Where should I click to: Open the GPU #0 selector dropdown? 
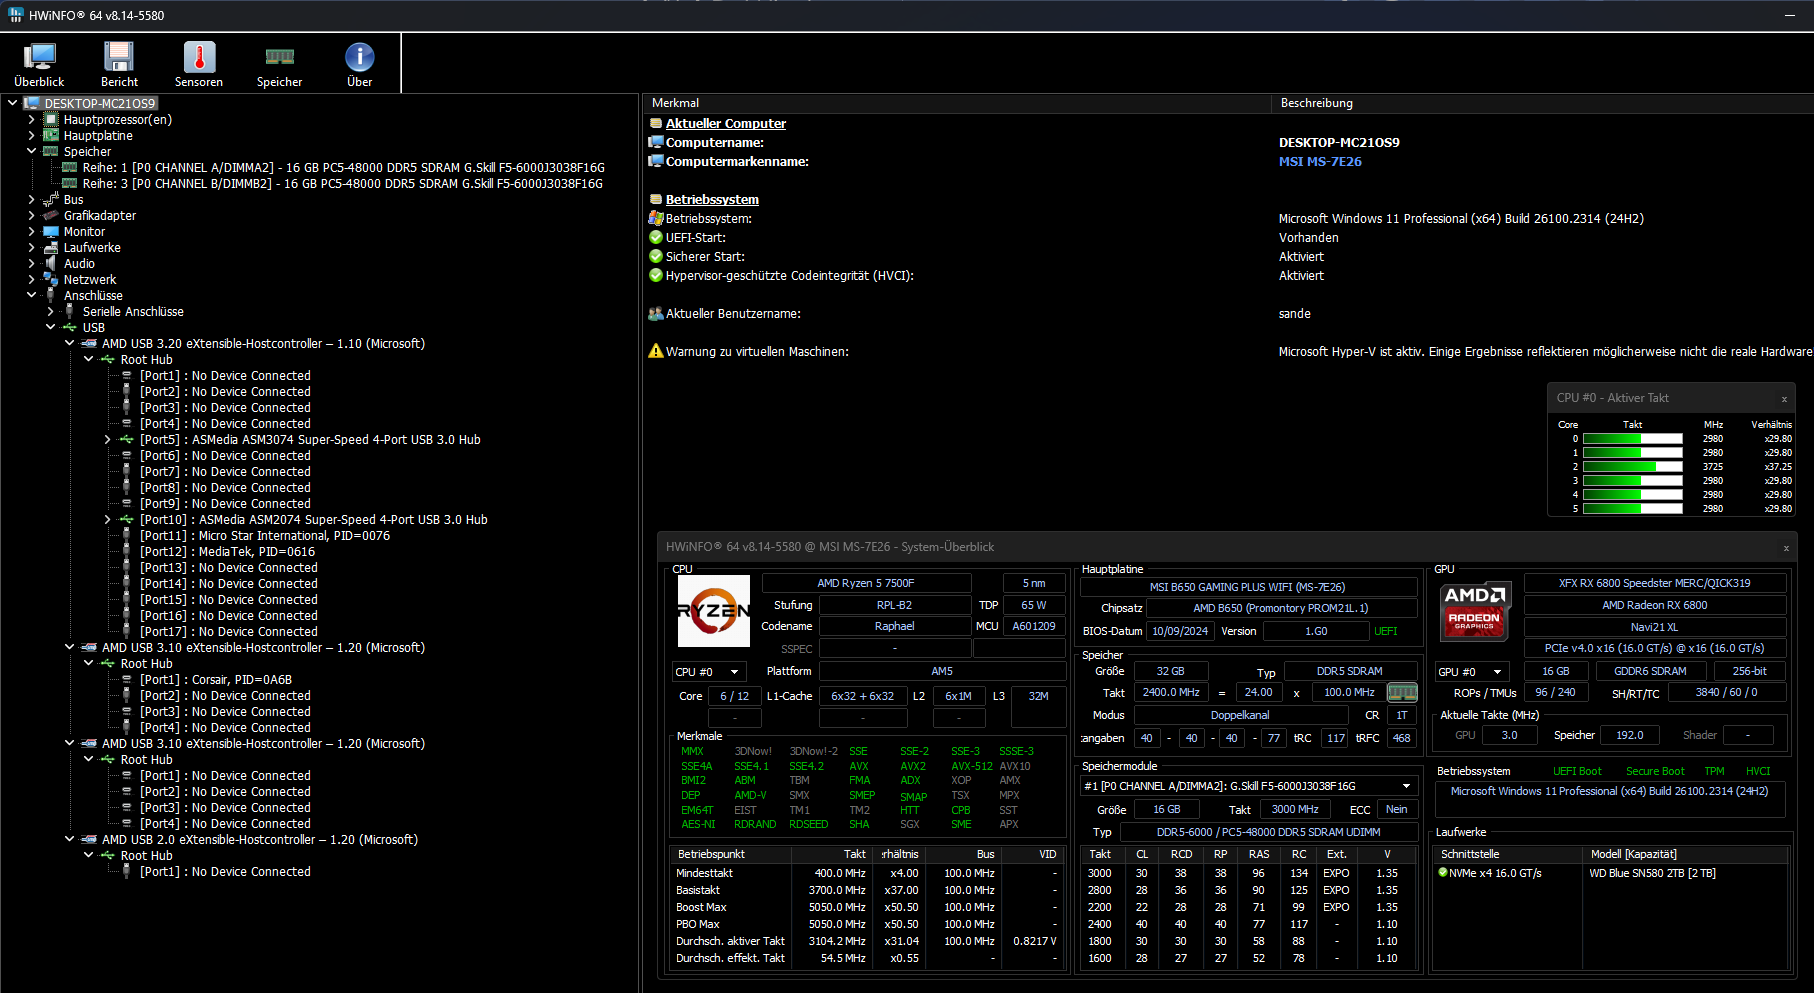point(1471,672)
